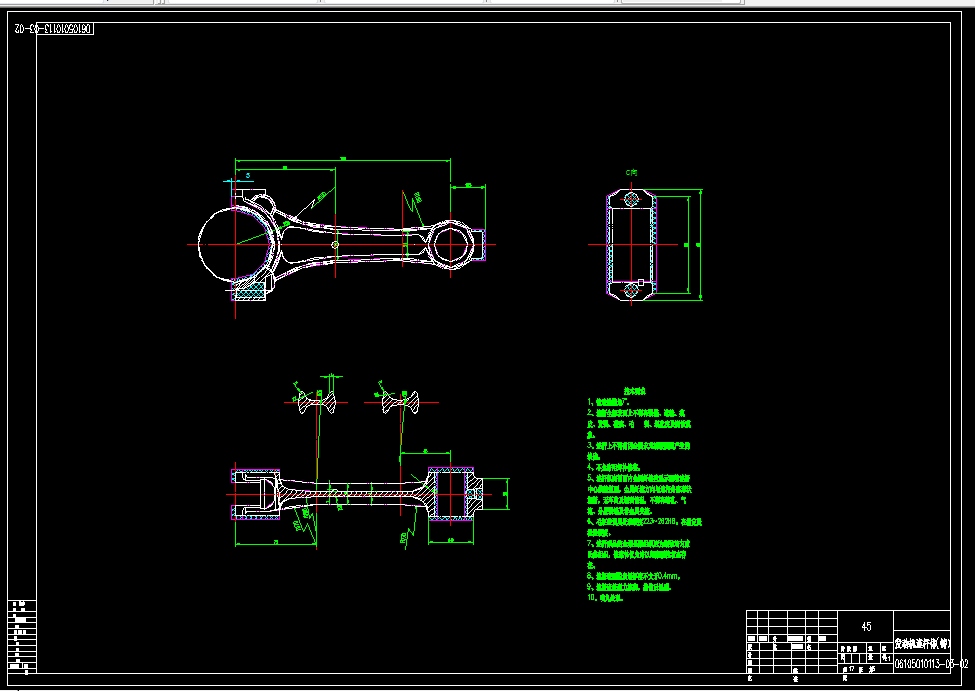Select the hexagonal small-end bore in top view
Image resolution: width=975 pixels, height=691 pixels.
(x=450, y=244)
